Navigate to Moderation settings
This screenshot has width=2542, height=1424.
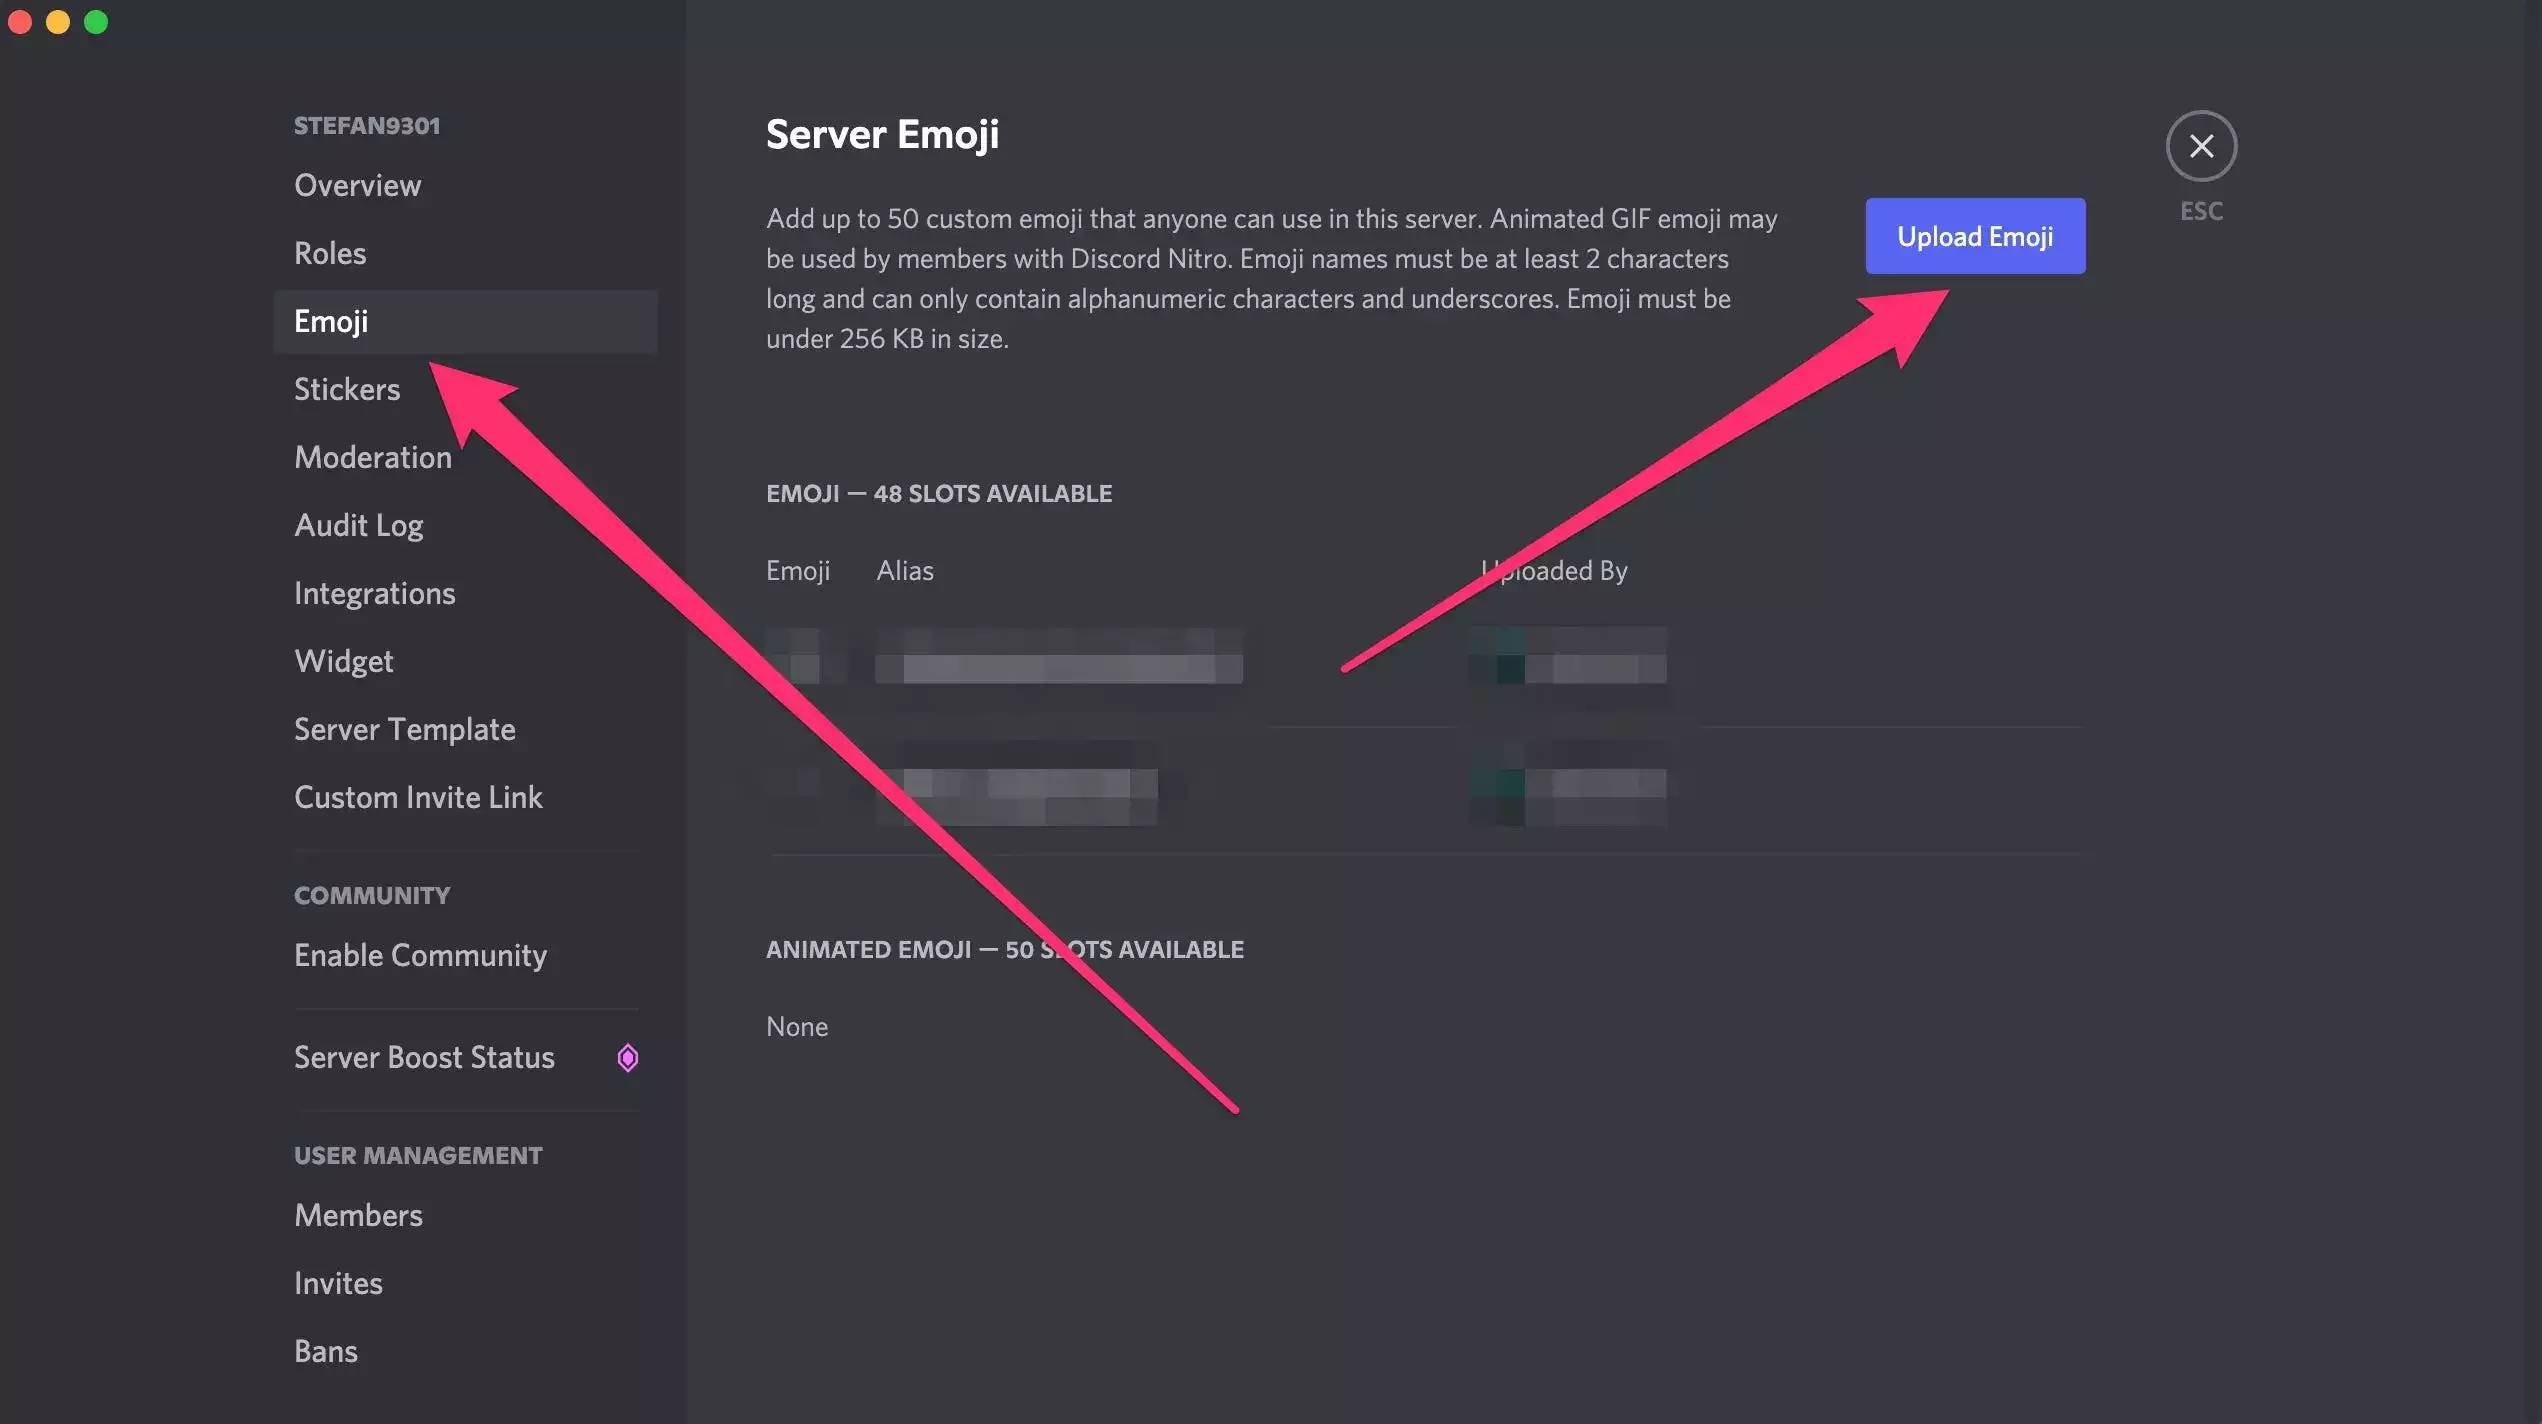pyautogui.click(x=372, y=457)
